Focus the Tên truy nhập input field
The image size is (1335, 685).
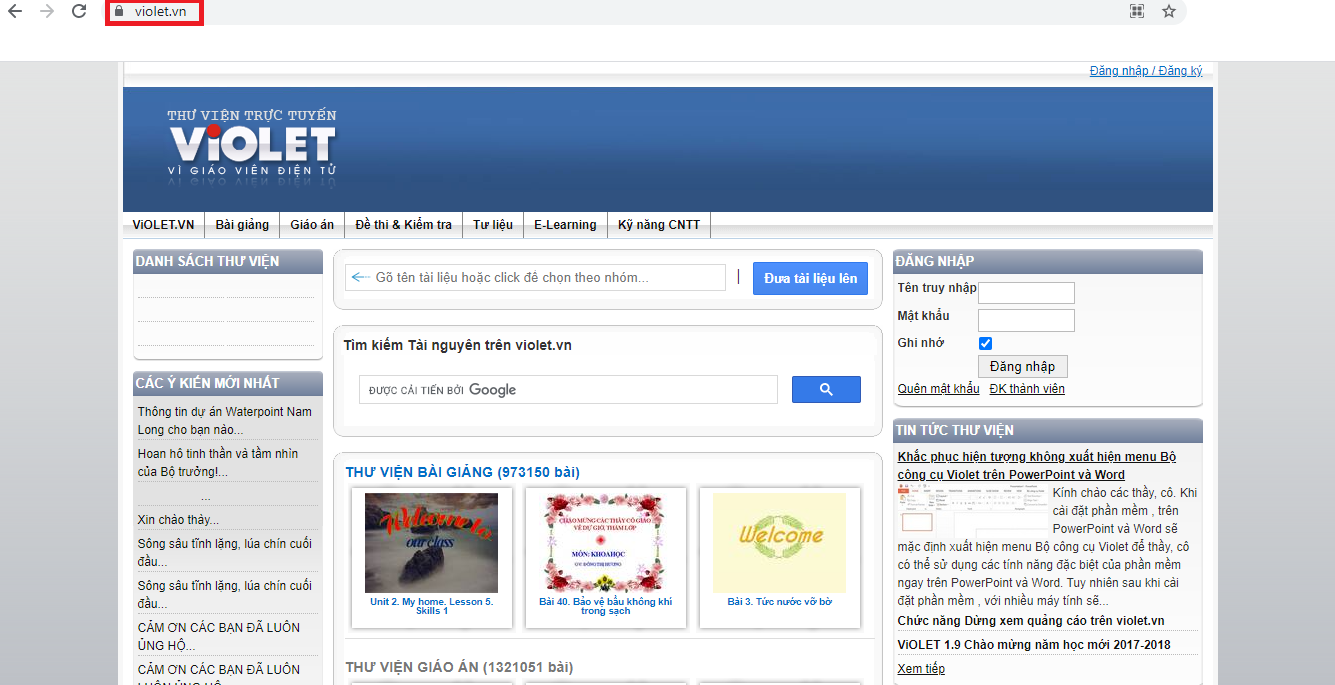coord(1026,293)
